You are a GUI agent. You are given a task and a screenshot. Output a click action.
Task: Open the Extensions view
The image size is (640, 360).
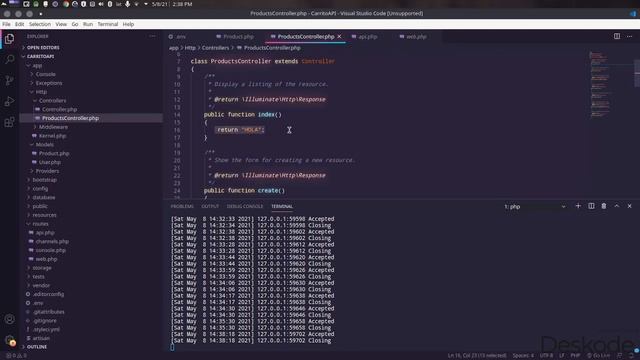pos(9,122)
